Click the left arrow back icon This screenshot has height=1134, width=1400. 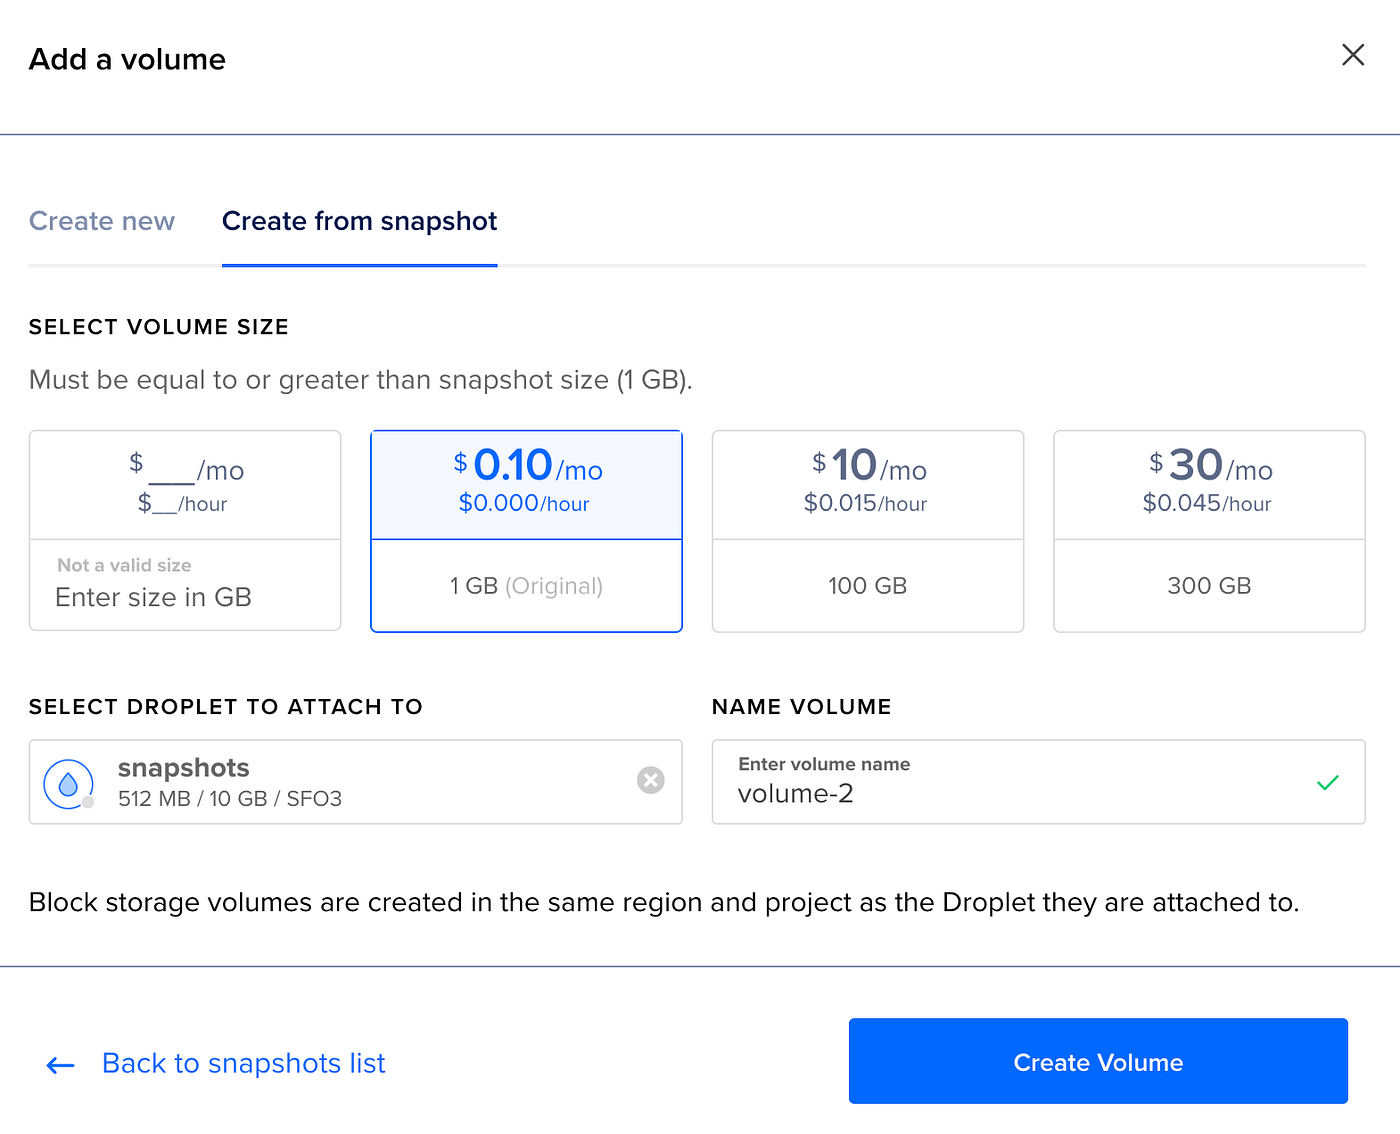(61, 1065)
